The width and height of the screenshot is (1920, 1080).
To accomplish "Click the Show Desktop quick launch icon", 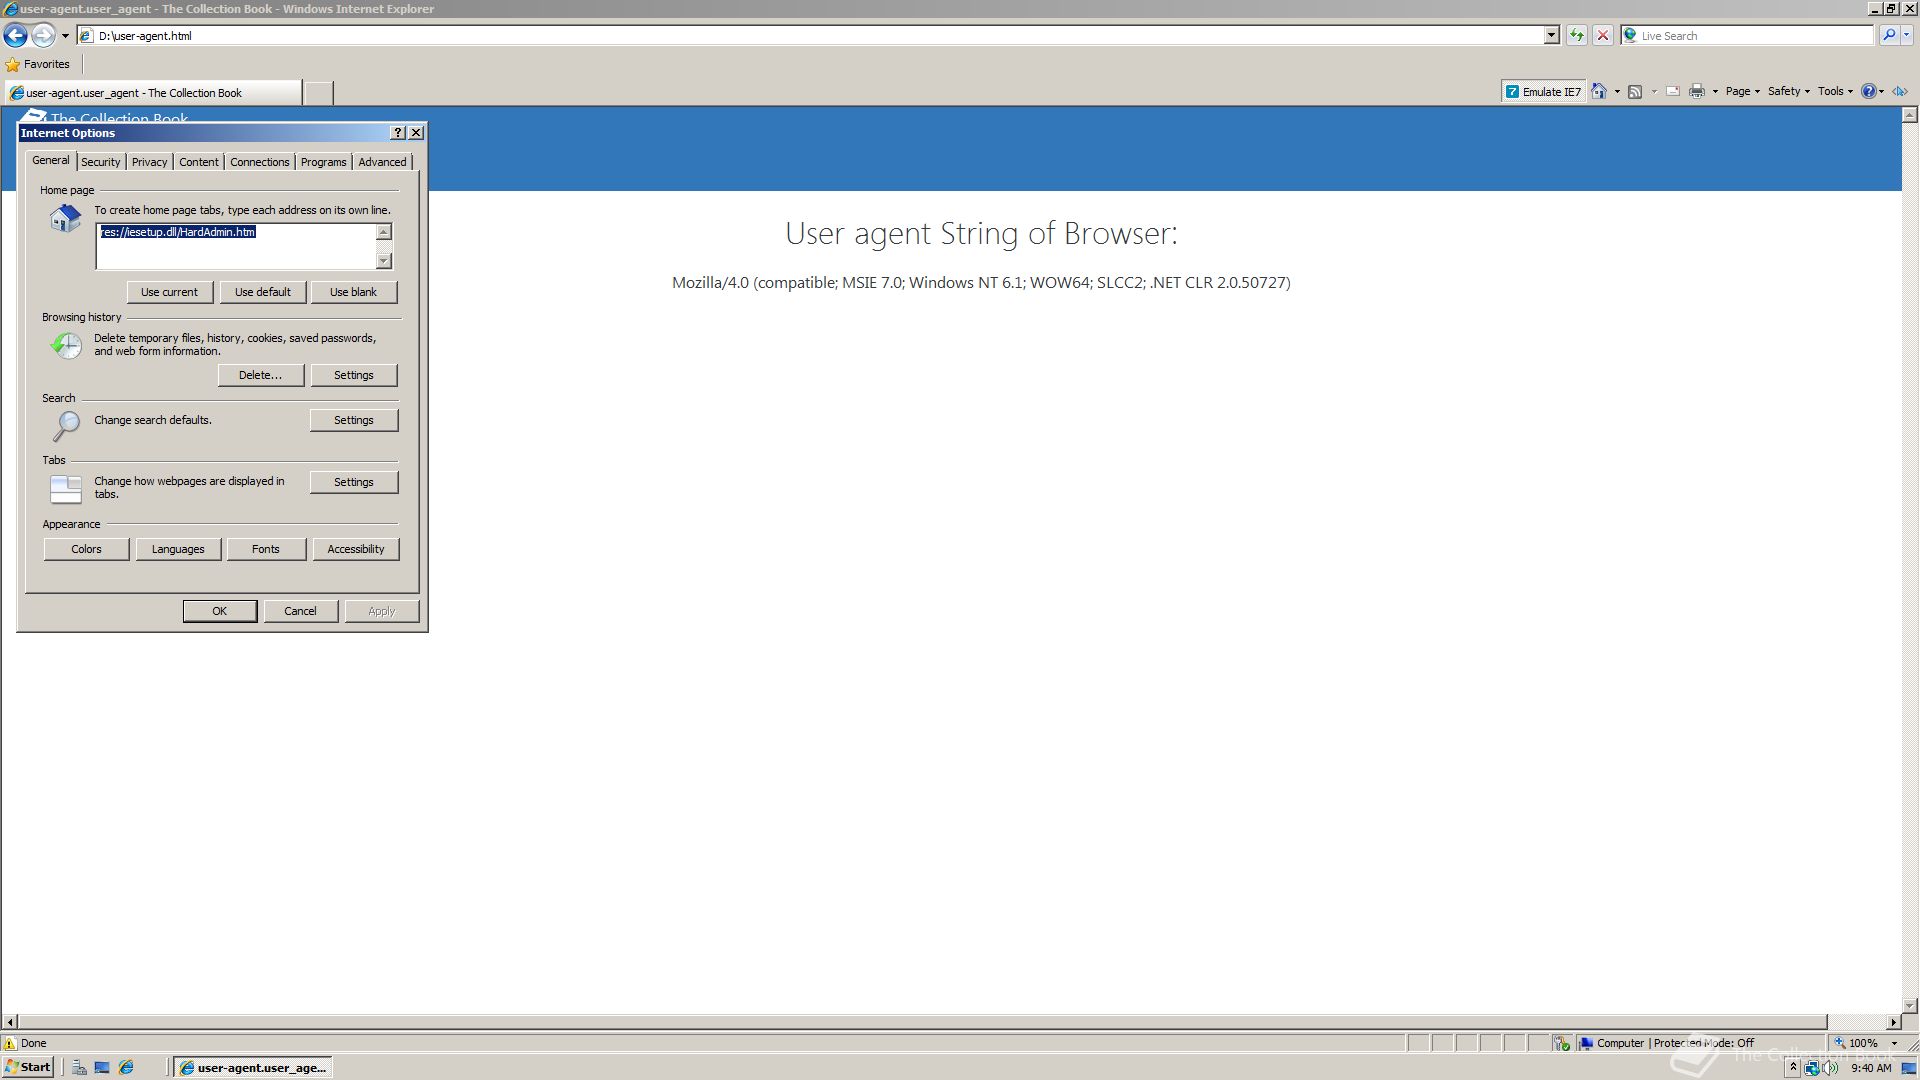I will point(102,1068).
